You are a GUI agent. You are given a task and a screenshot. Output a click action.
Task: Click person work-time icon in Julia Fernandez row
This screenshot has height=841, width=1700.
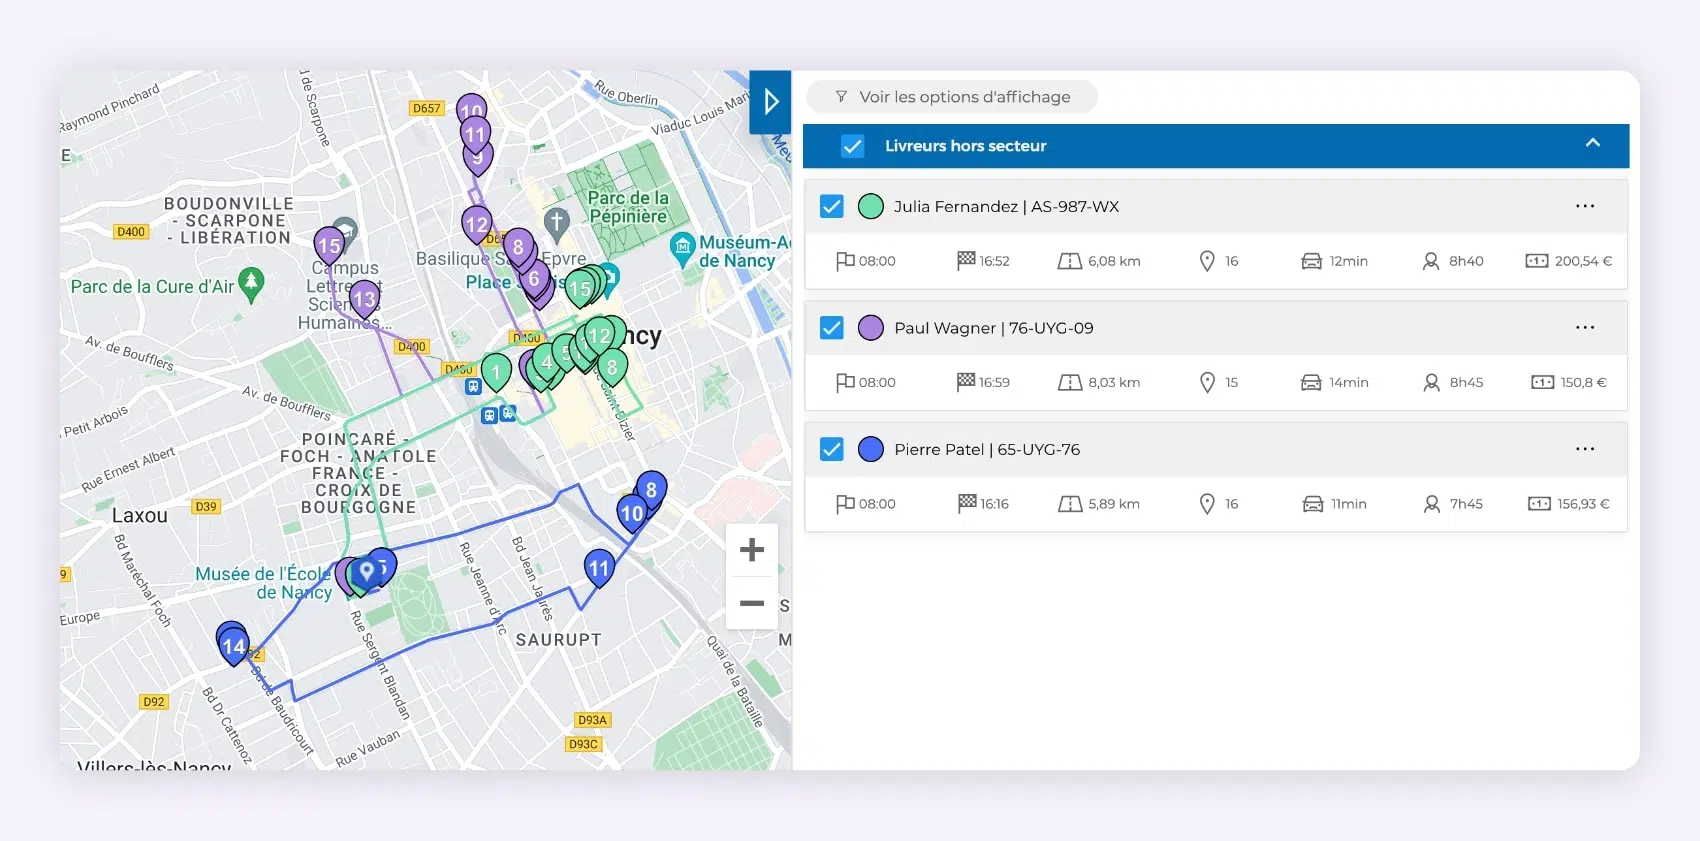pyautogui.click(x=1431, y=261)
